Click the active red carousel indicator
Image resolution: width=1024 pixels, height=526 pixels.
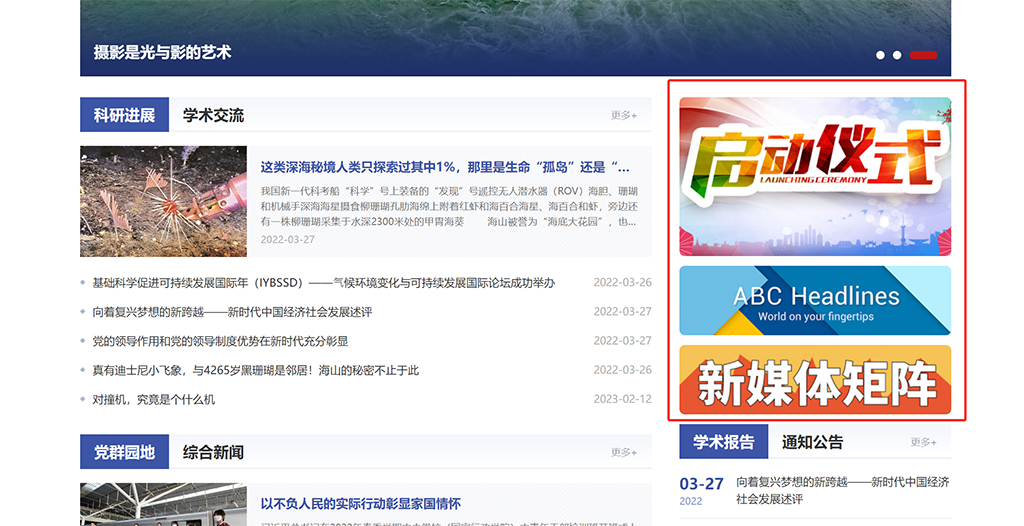923,55
